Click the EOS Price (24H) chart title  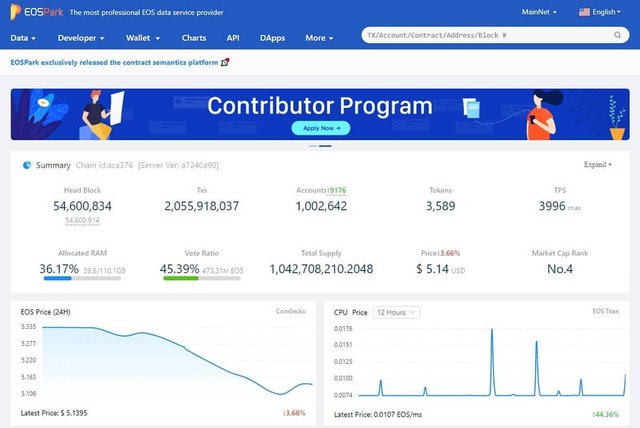[45, 312]
